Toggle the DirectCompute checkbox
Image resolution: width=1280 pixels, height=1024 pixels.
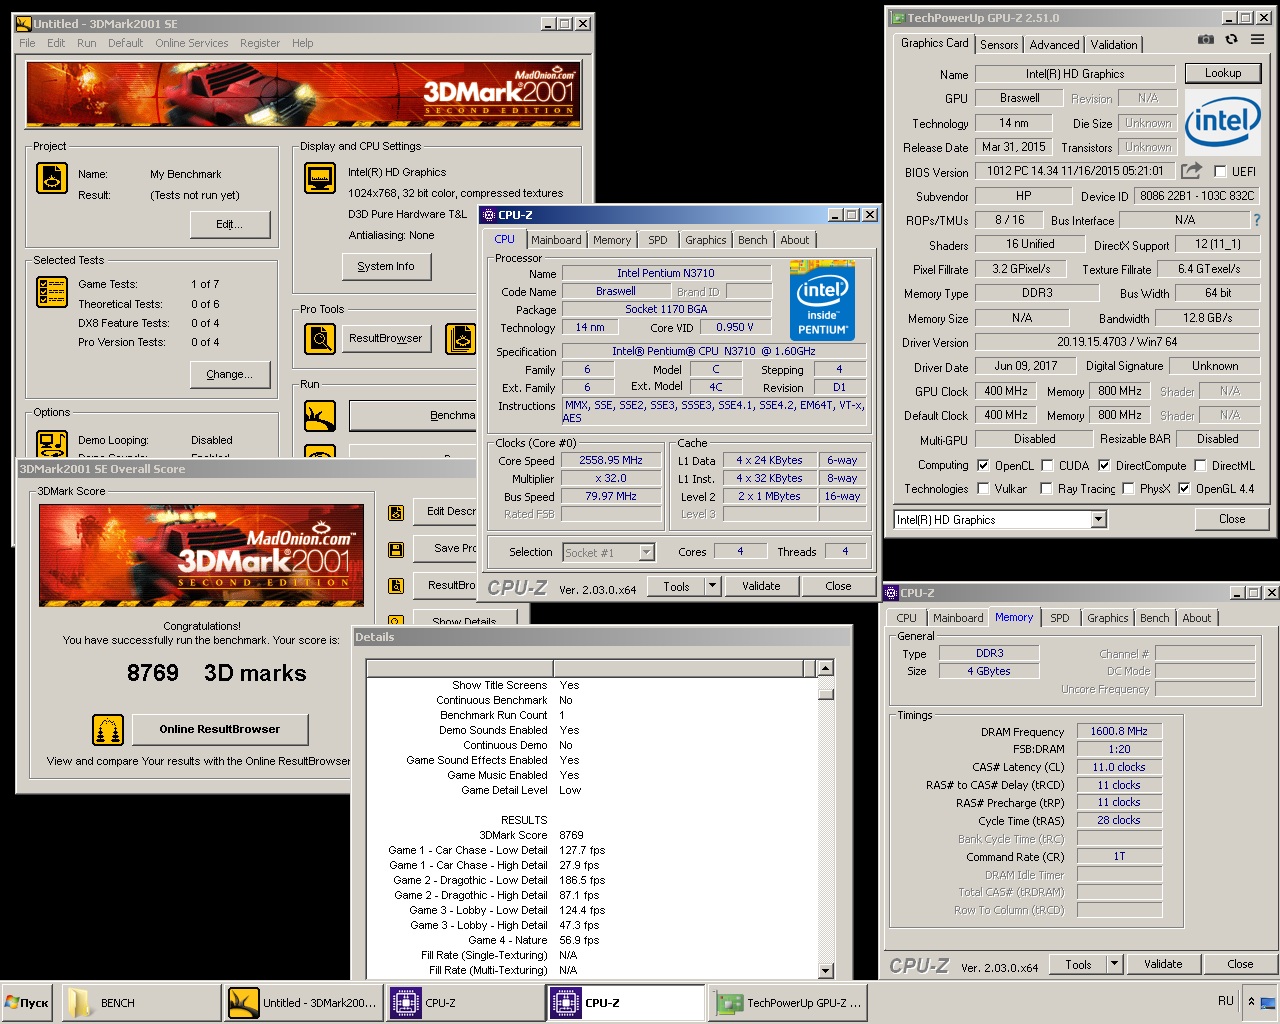[x=1104, y=465]
